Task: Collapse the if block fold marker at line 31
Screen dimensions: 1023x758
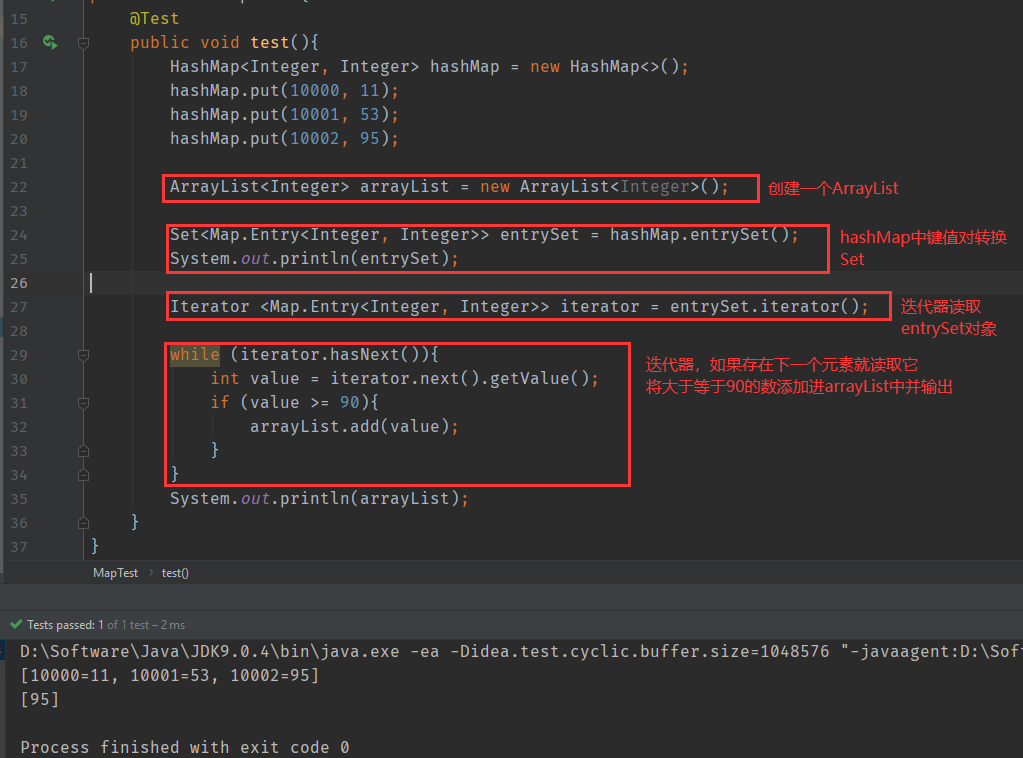Action: coord(84,404)
